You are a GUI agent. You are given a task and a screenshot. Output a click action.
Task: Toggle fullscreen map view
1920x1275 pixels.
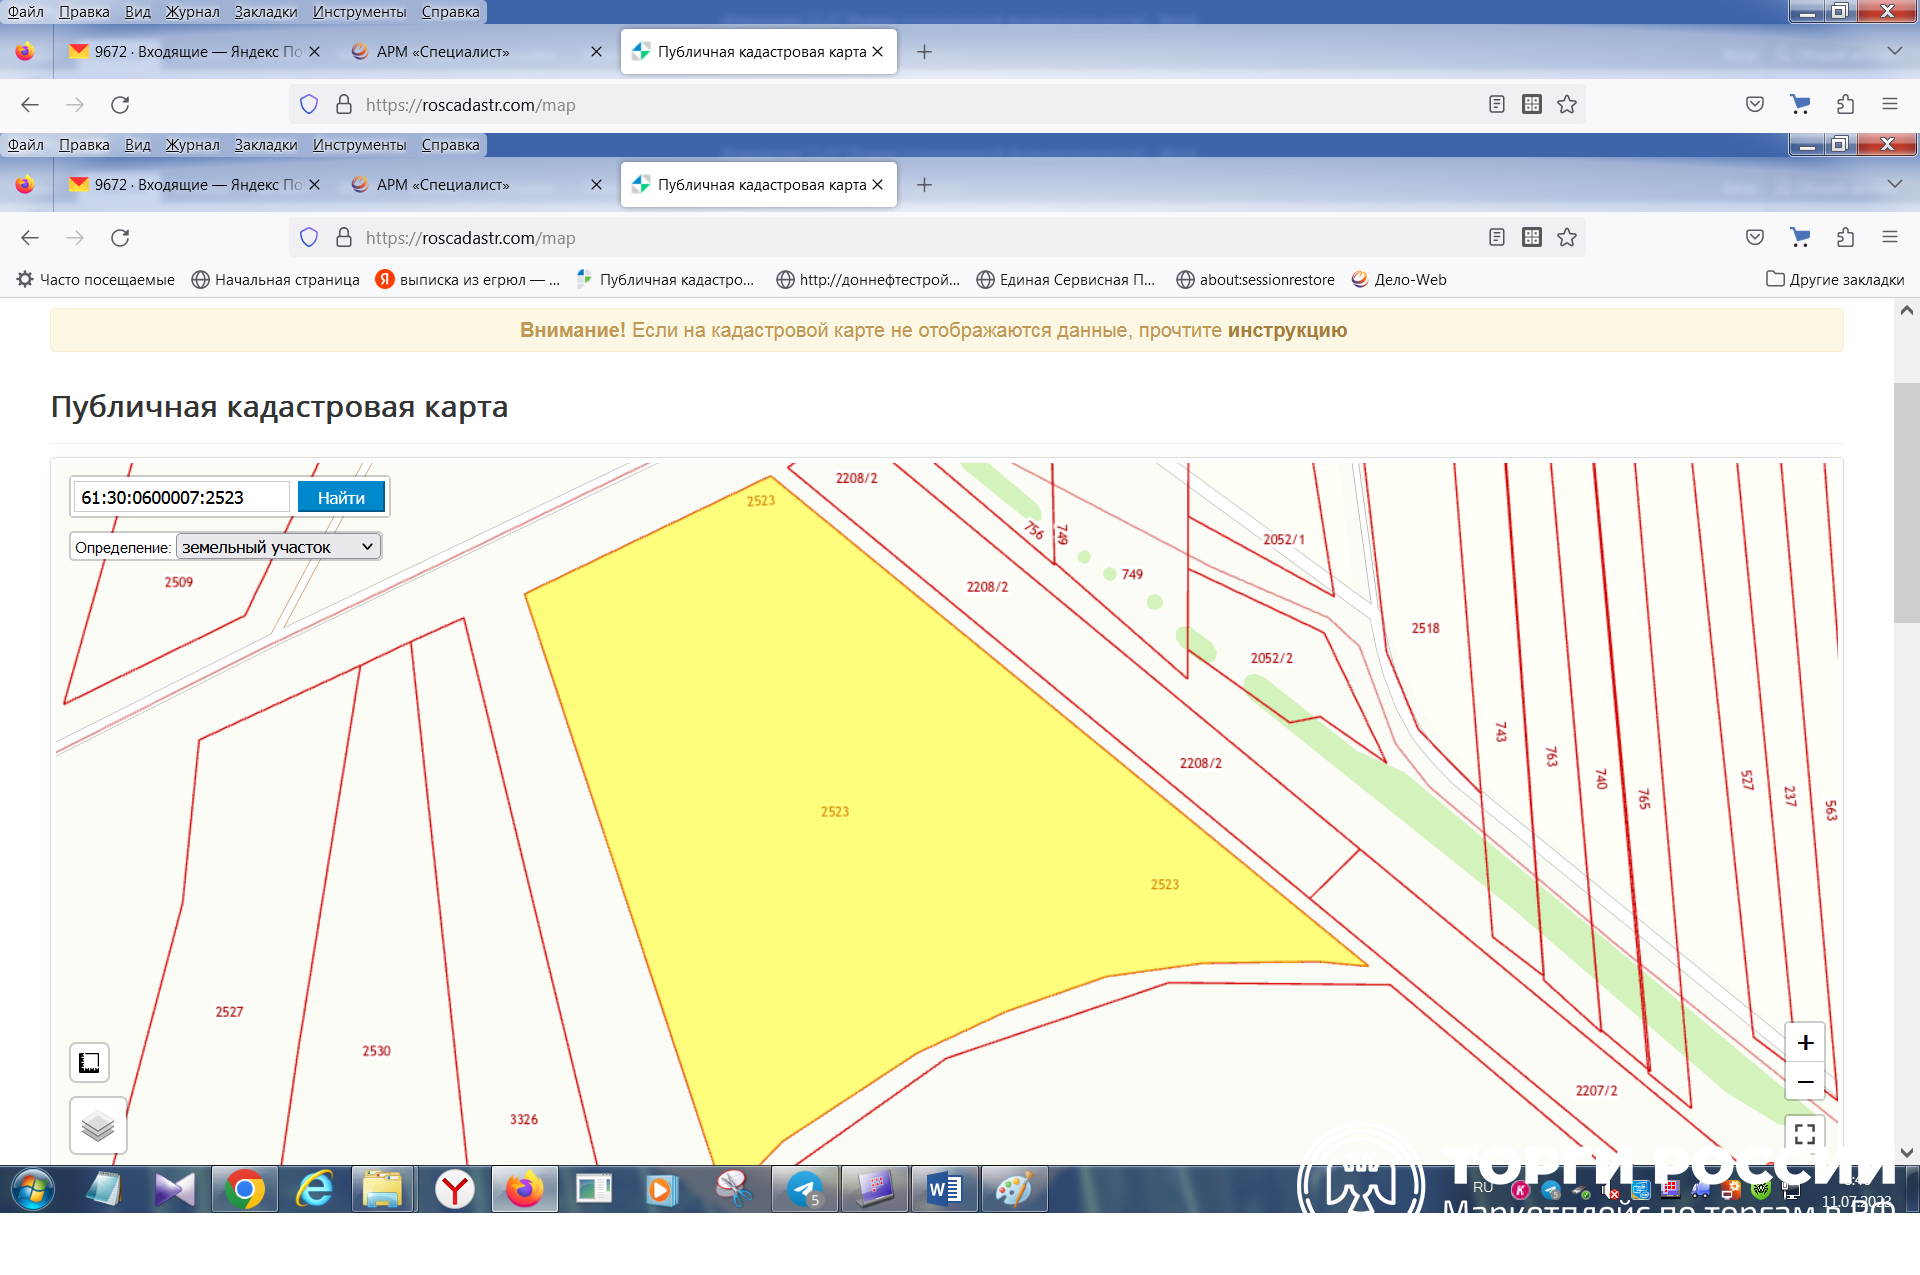pos(1805,1134)
